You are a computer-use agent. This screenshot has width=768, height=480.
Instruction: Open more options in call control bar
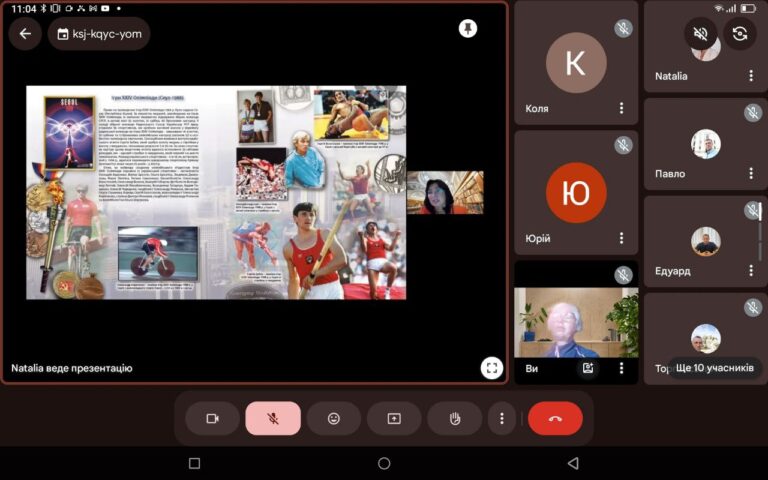pyautogui.click(x=502, y=419)
